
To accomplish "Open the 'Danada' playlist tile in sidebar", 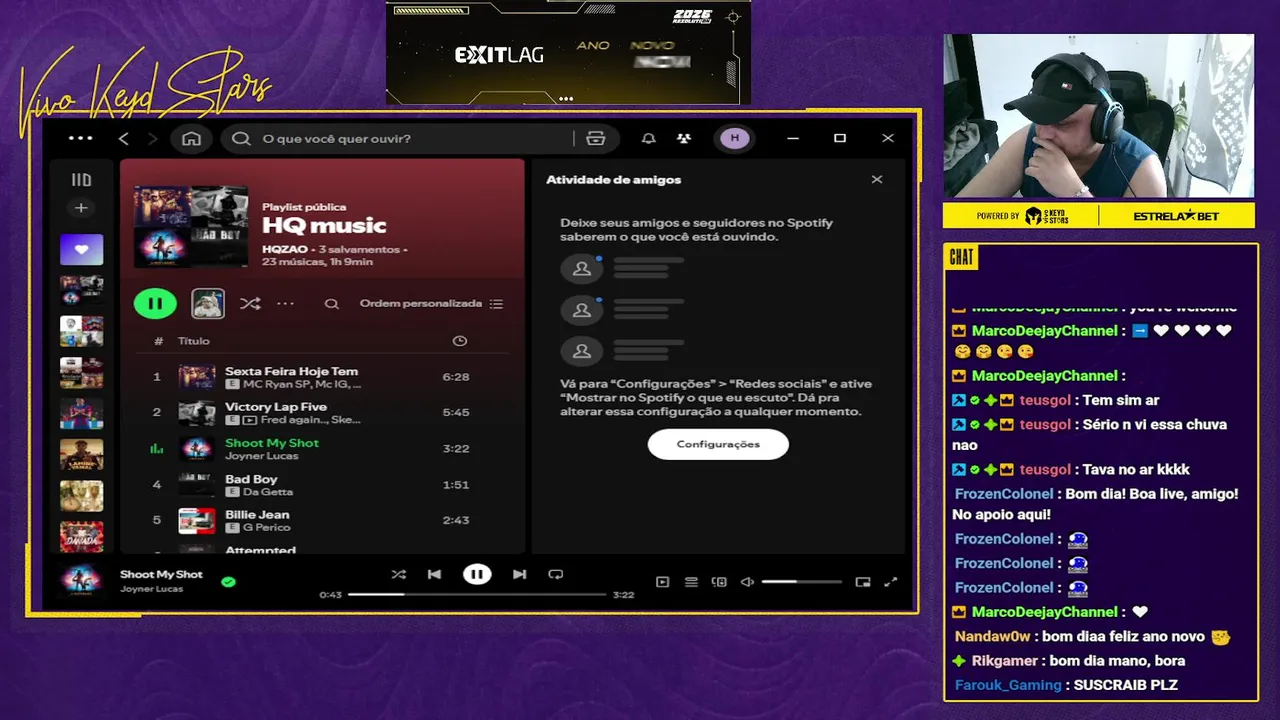I will click(81, 537).
